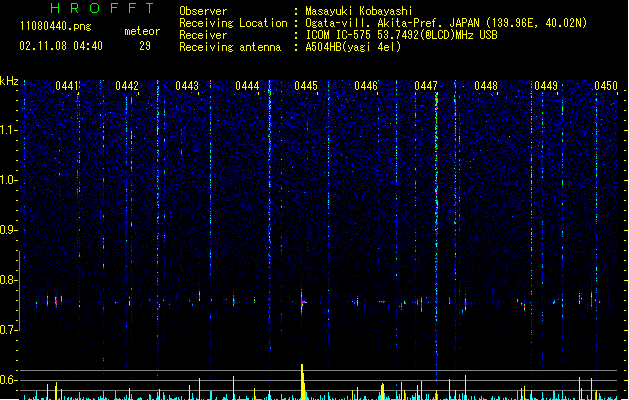Click the antenna text A504HB(yagi 4el)

353,47
